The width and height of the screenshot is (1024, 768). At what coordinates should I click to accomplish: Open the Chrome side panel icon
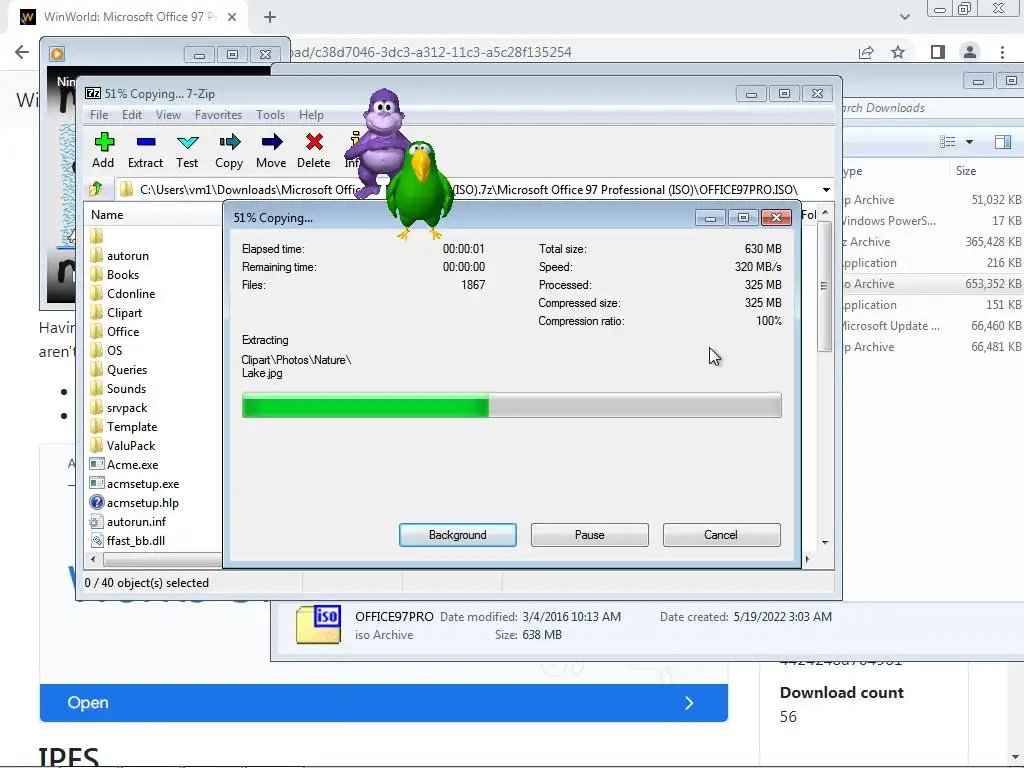(x=938, y=52)
